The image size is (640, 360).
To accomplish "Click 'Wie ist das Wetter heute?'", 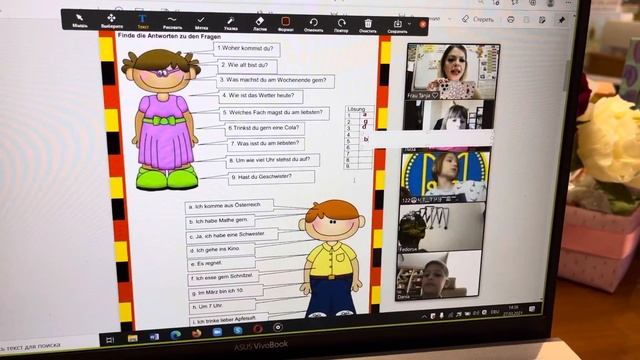I will point(261,96).
